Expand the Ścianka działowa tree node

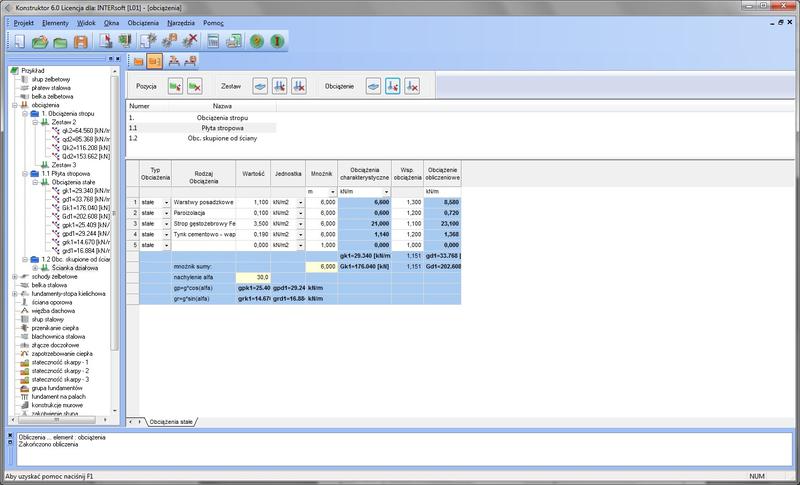tap(35, 267)
